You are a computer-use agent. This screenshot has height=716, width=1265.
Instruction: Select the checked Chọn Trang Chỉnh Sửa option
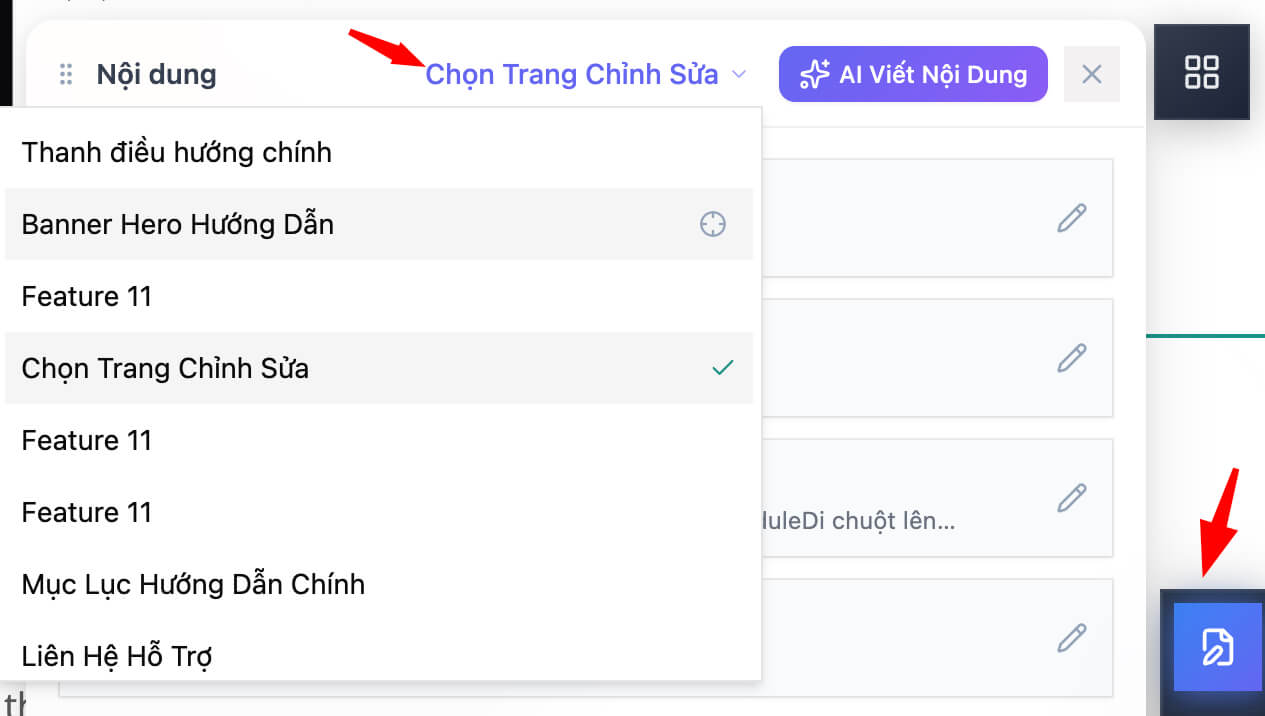(379, 368)
